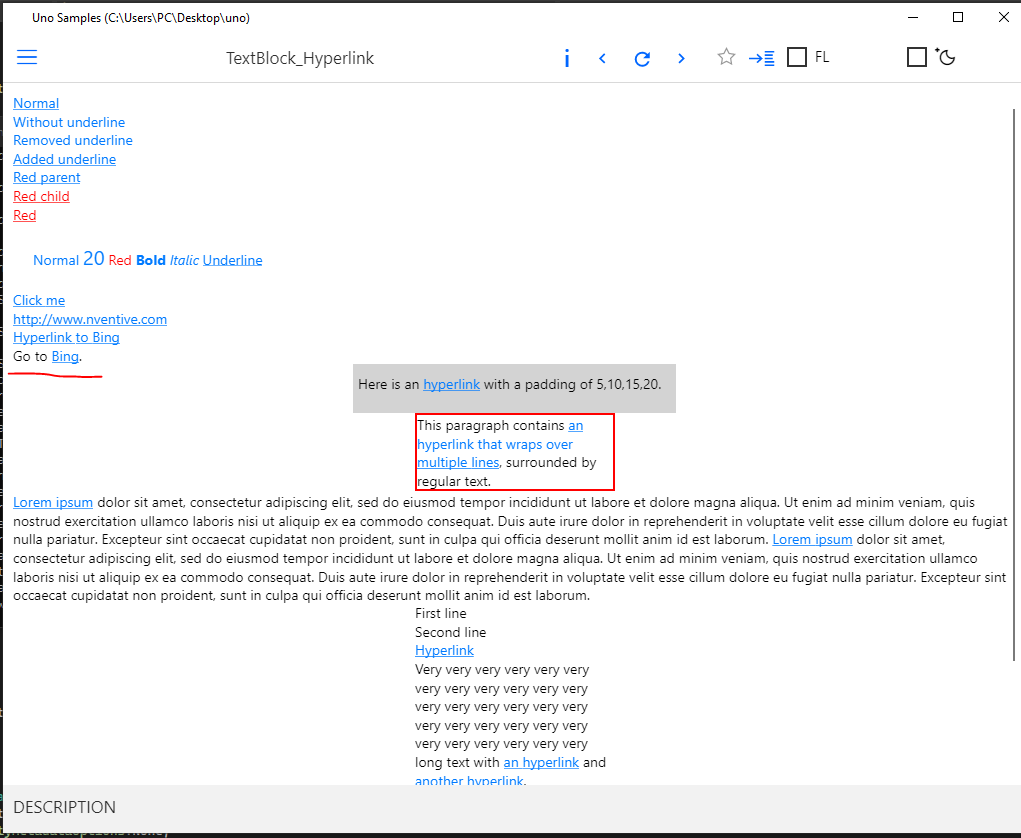Click the "Without underline" link
Viewport: 1021px width, 838px height.
tap(68, 122)
